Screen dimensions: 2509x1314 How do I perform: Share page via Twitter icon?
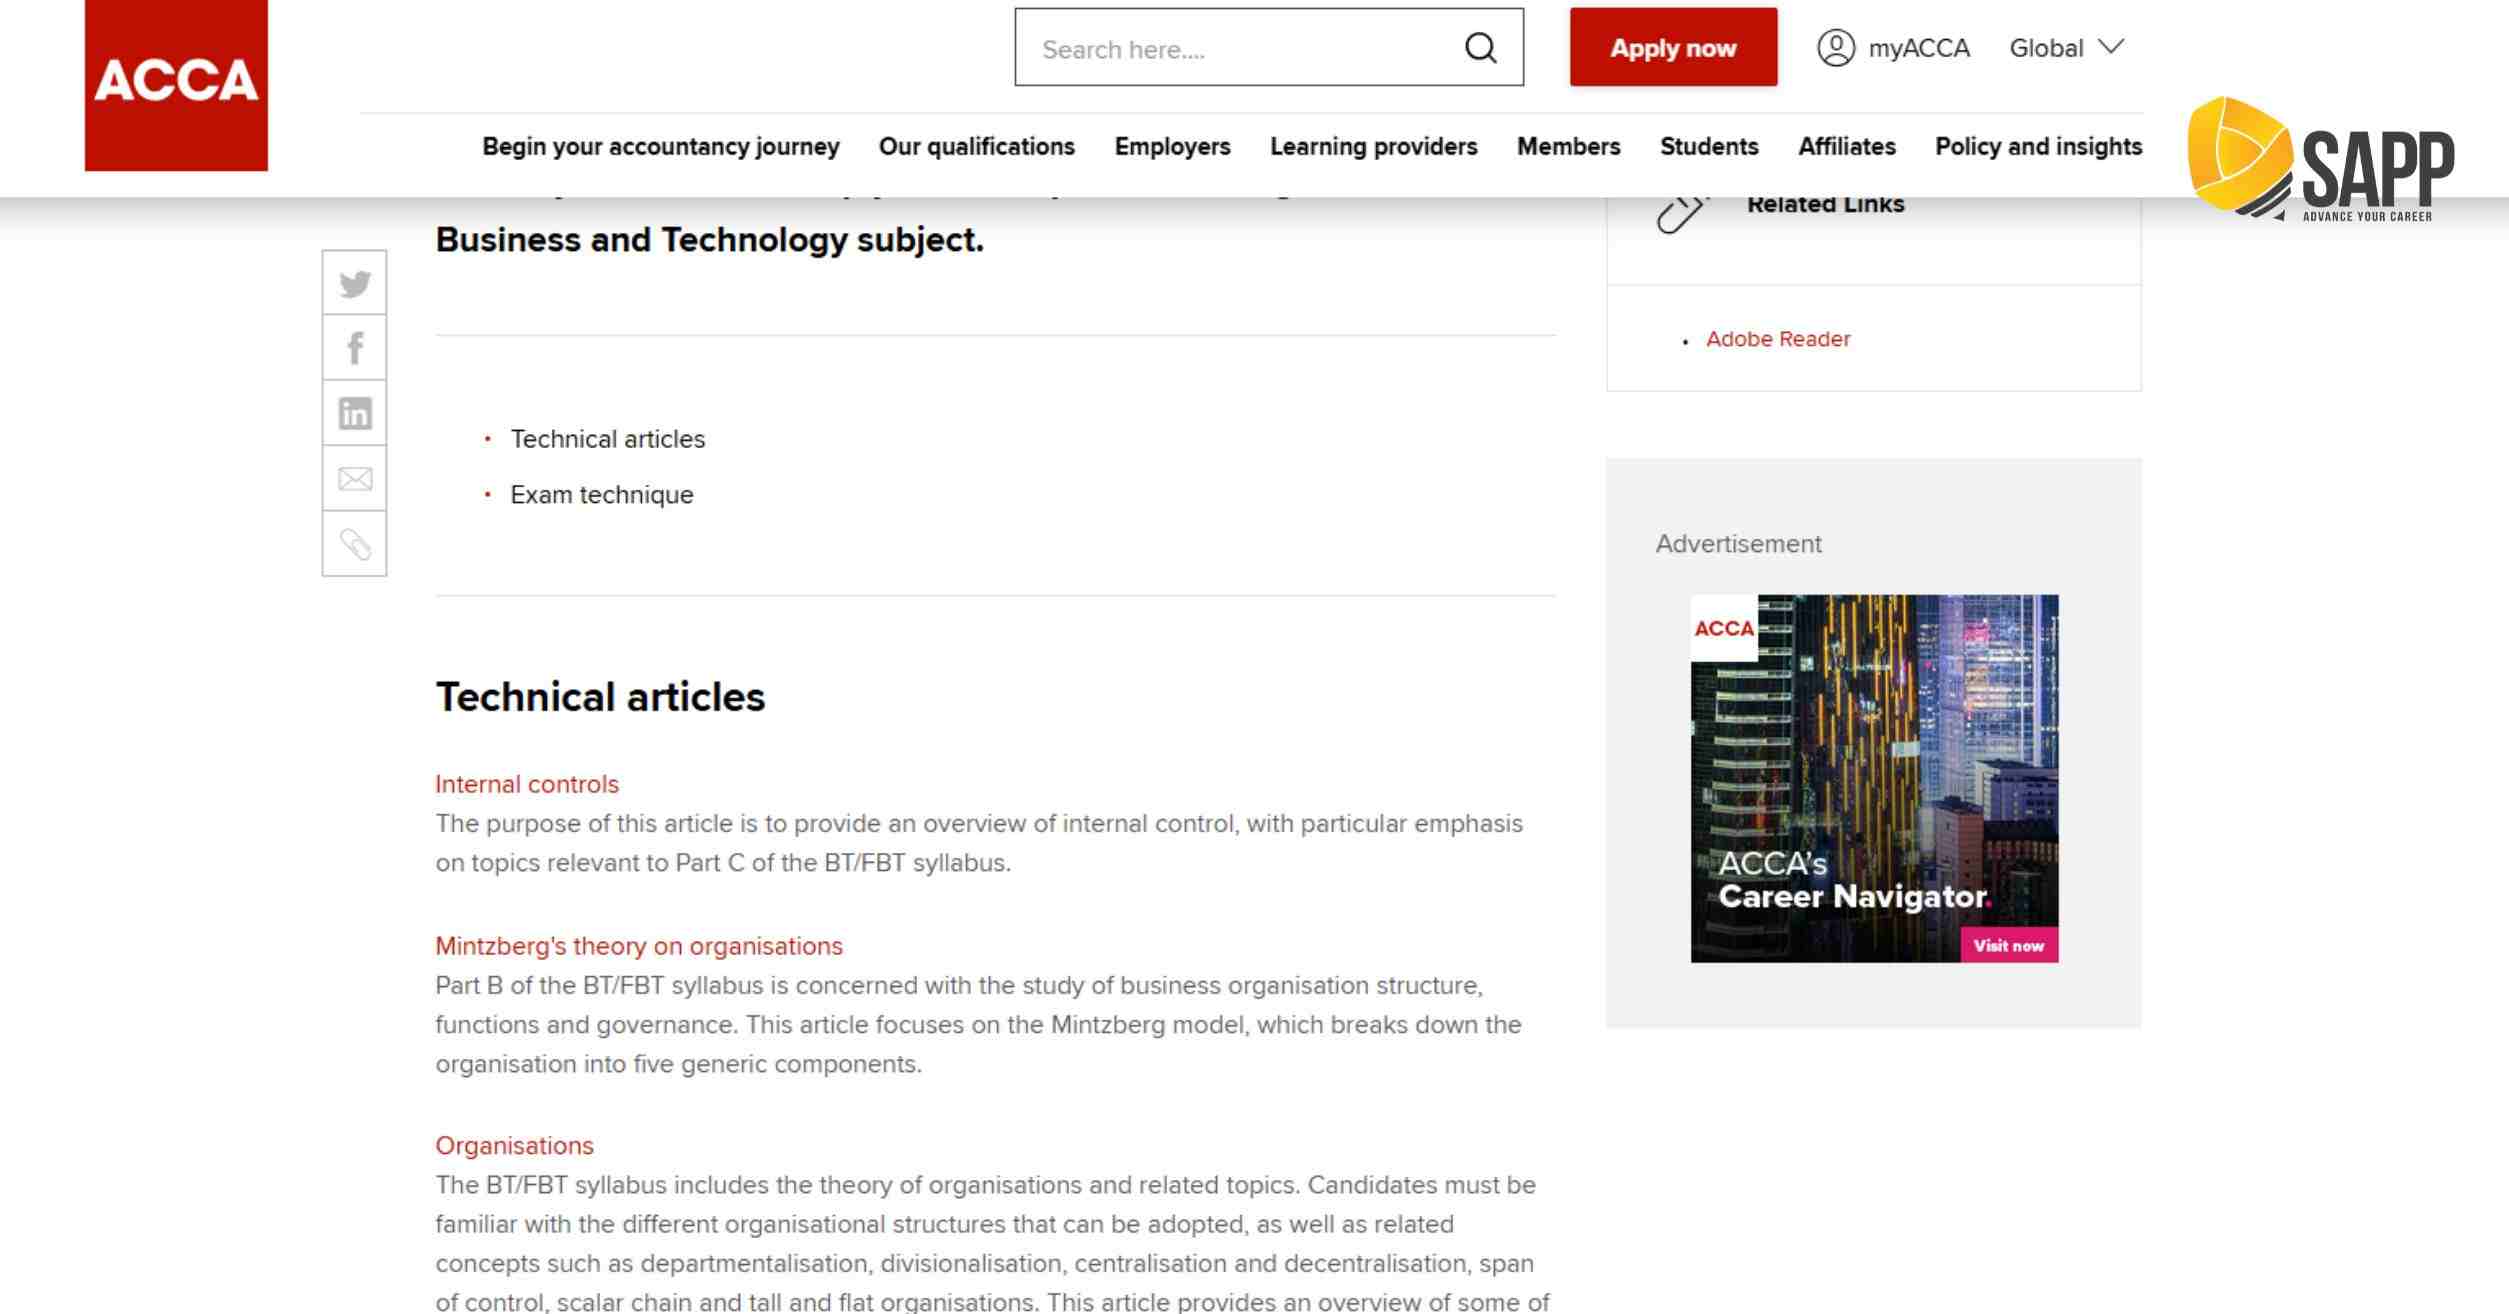coord(354,284)
